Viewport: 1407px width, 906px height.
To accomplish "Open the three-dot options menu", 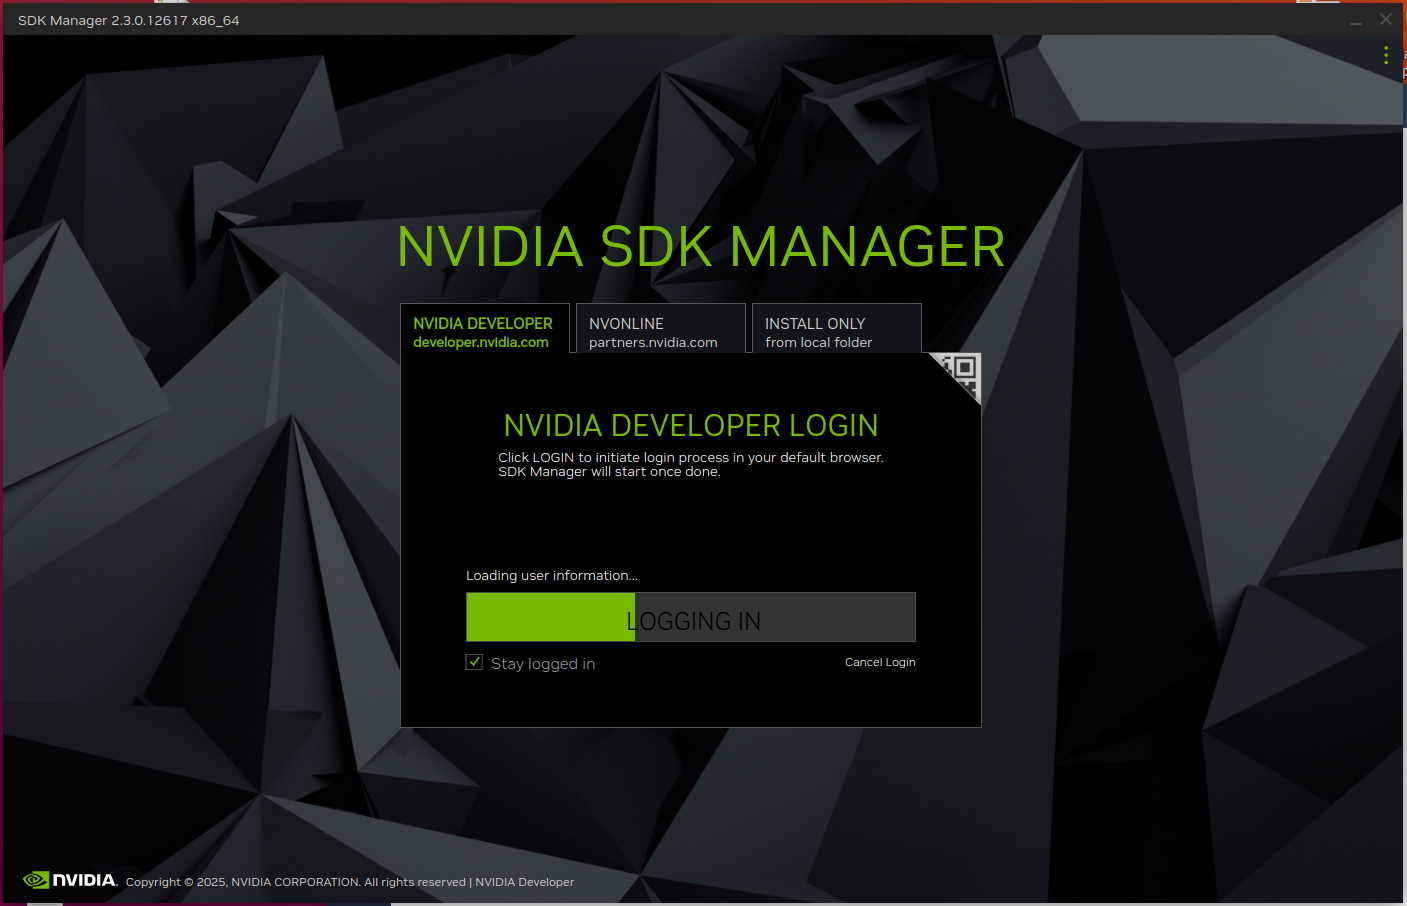I will (1385, 55).
